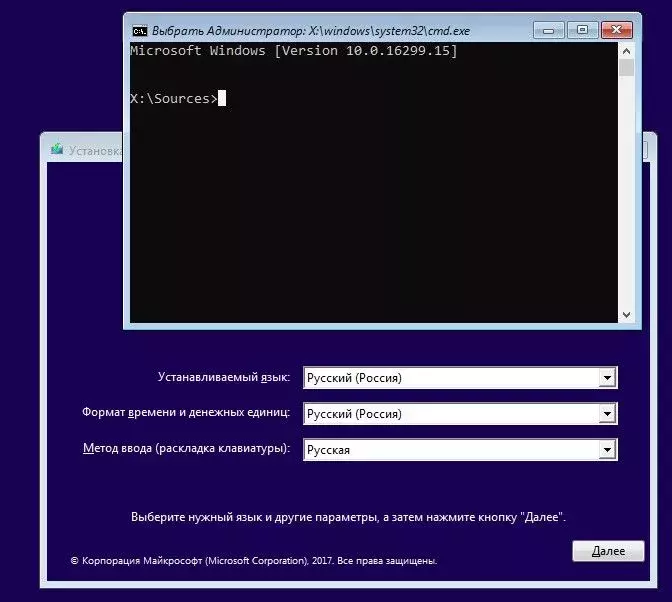Screen dimensions: 672x602
Task: Click the scrollbar thumb in the command prompt
Action: pyautogui.click(x=626, y=68)
